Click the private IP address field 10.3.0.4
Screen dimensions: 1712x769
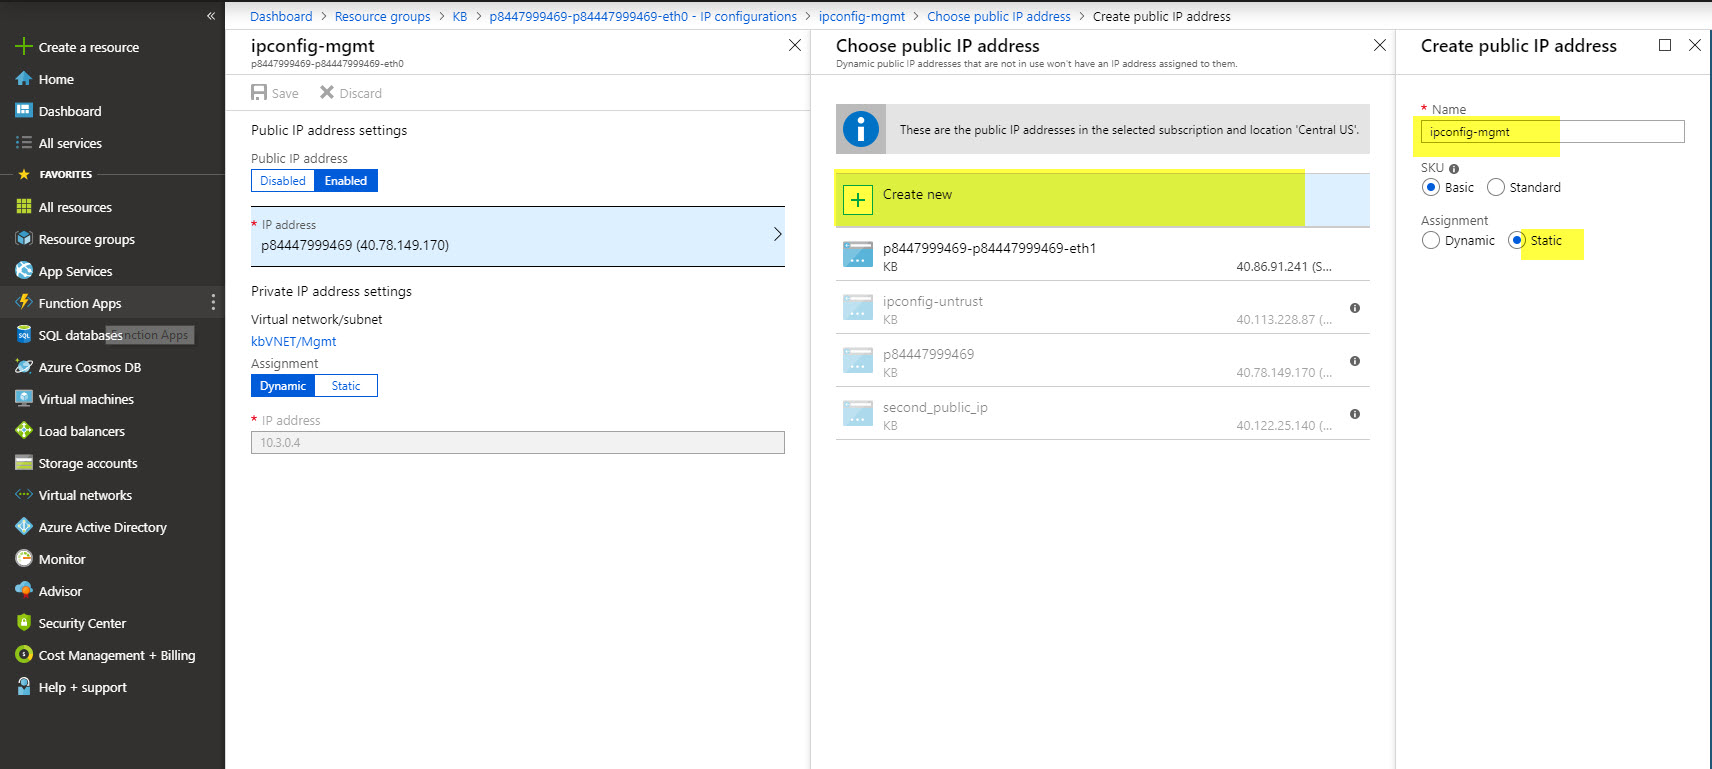click(x=518, y=442)
